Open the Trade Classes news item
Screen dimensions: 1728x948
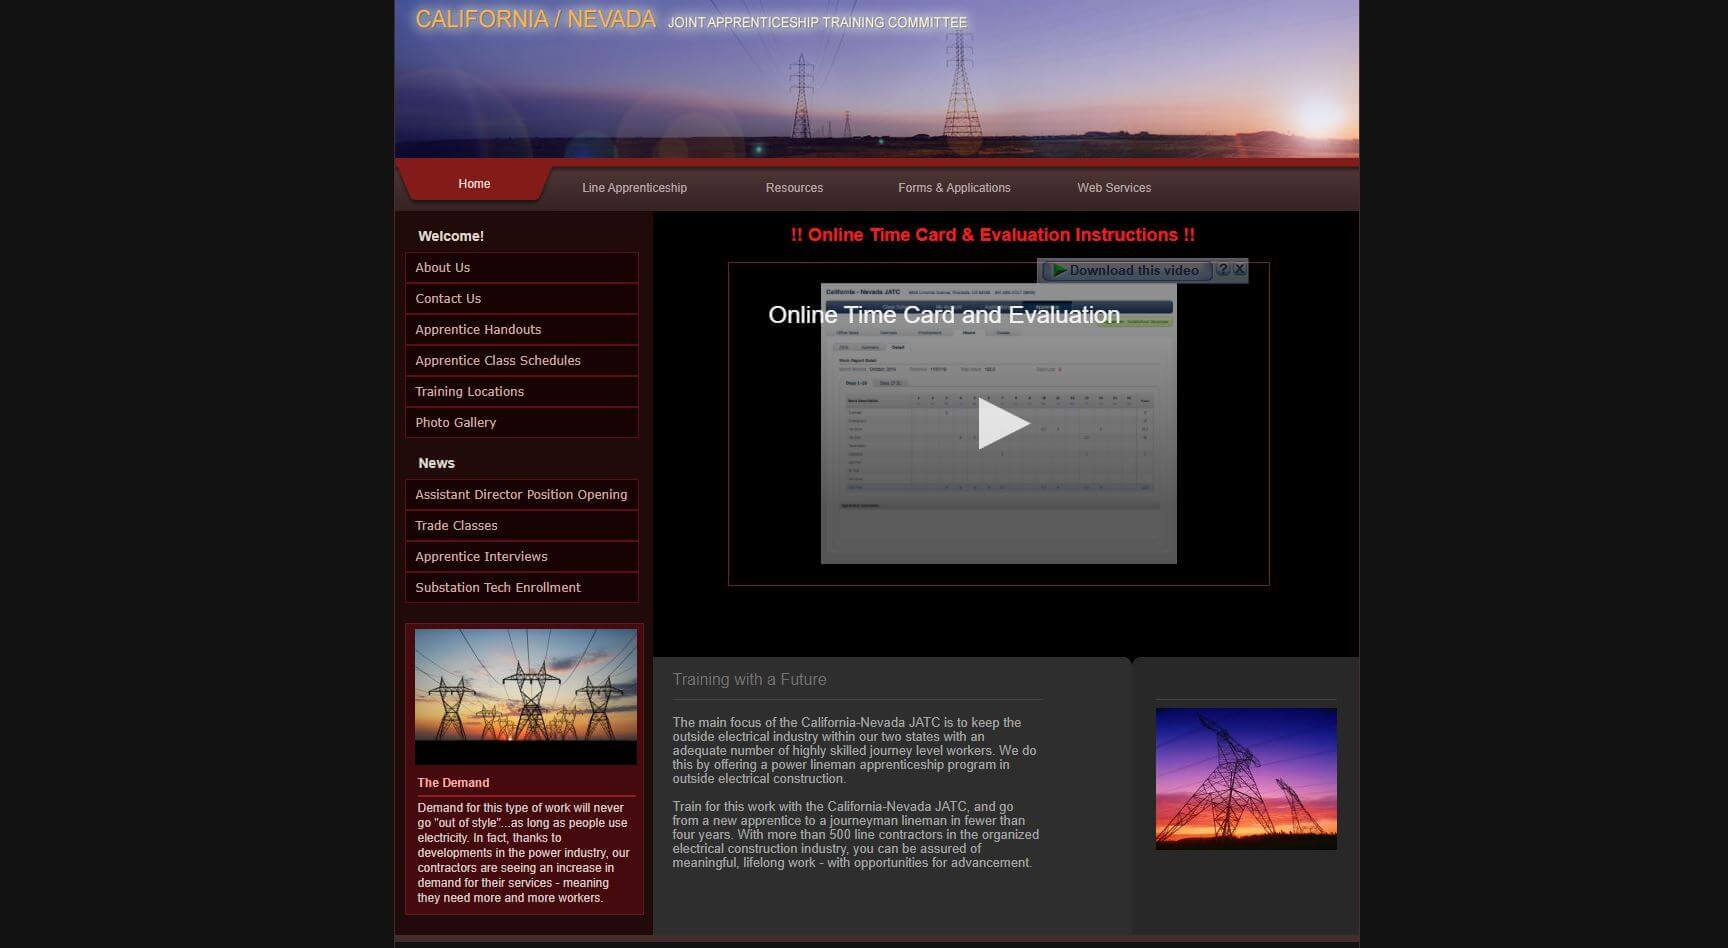click(x=456, y=525)
